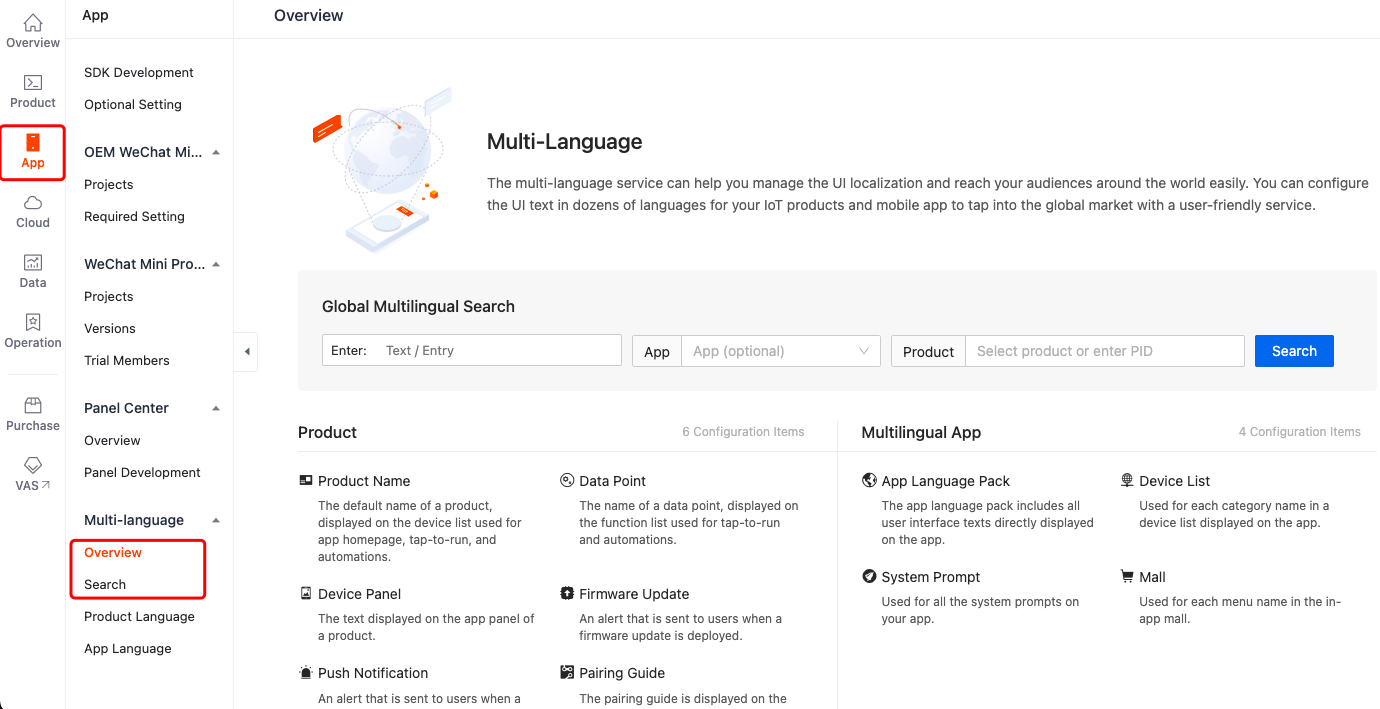Image resolution: width=1380 pixels, height=709 pixels.
Task: Click the Purchase icon in the sidebar
Action: pos(32,410)
